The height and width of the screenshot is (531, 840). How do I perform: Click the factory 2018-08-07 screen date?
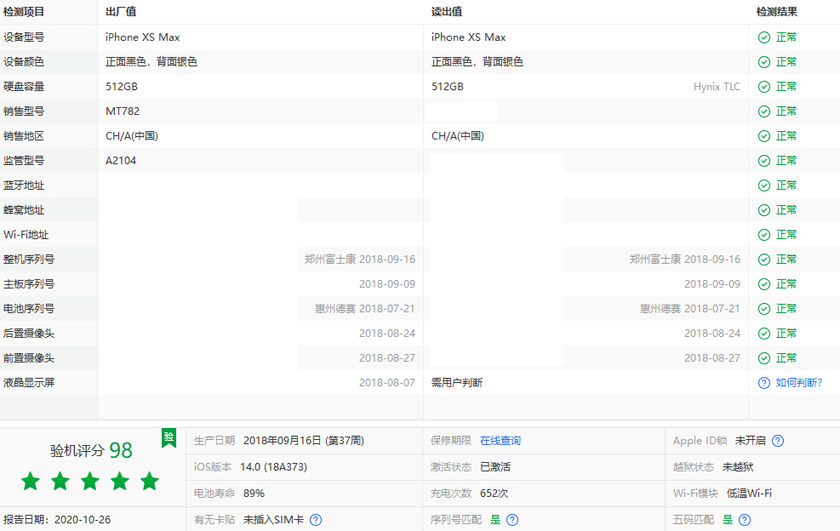pos(387,383)
